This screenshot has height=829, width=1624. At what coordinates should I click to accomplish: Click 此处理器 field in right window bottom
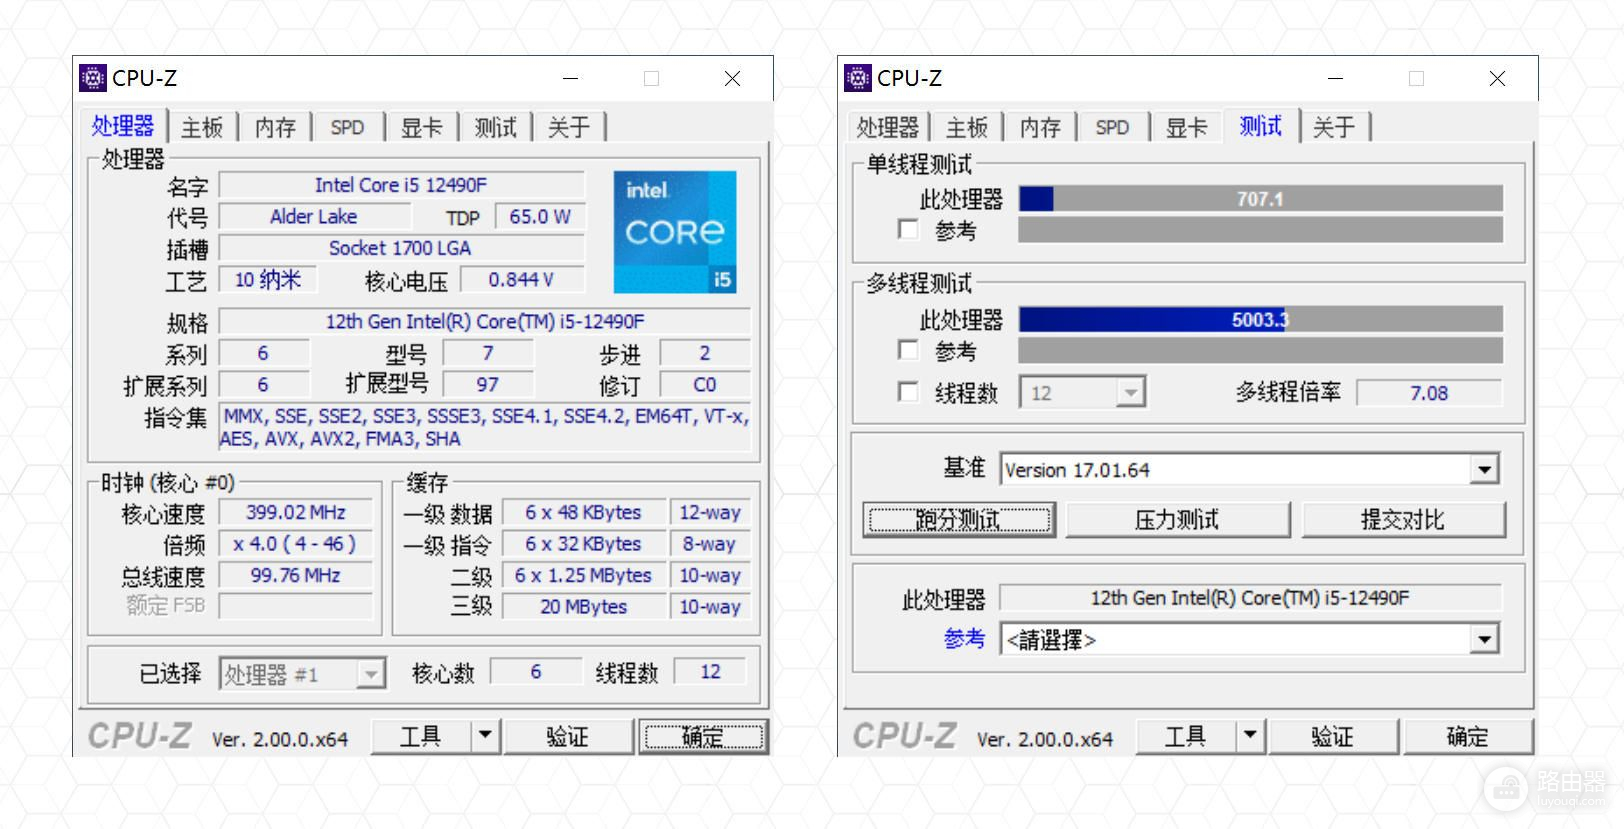pos(1250,598)
